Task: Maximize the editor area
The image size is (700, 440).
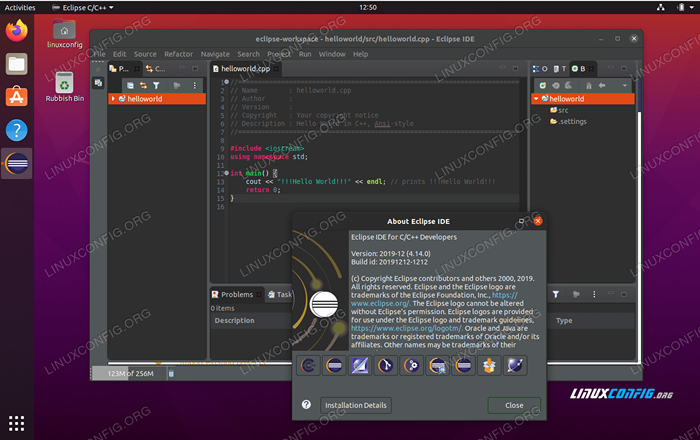Action: pos(516,68)
